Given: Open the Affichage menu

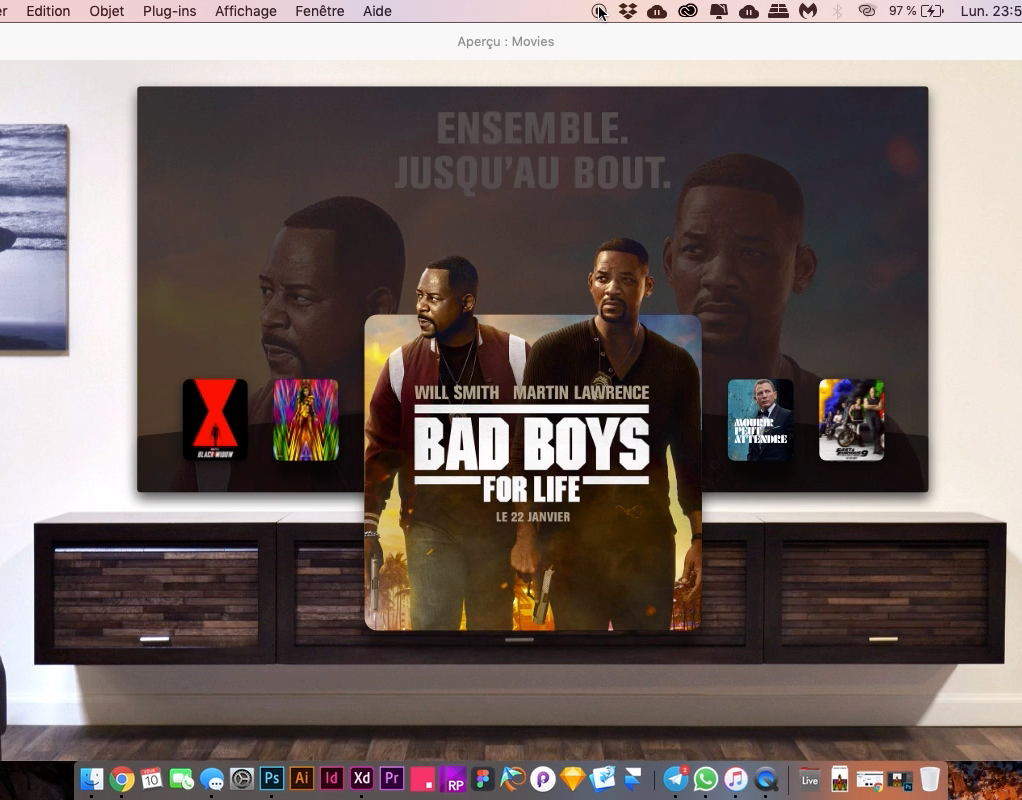Looking at the screenshot, I should coord(246,11).
